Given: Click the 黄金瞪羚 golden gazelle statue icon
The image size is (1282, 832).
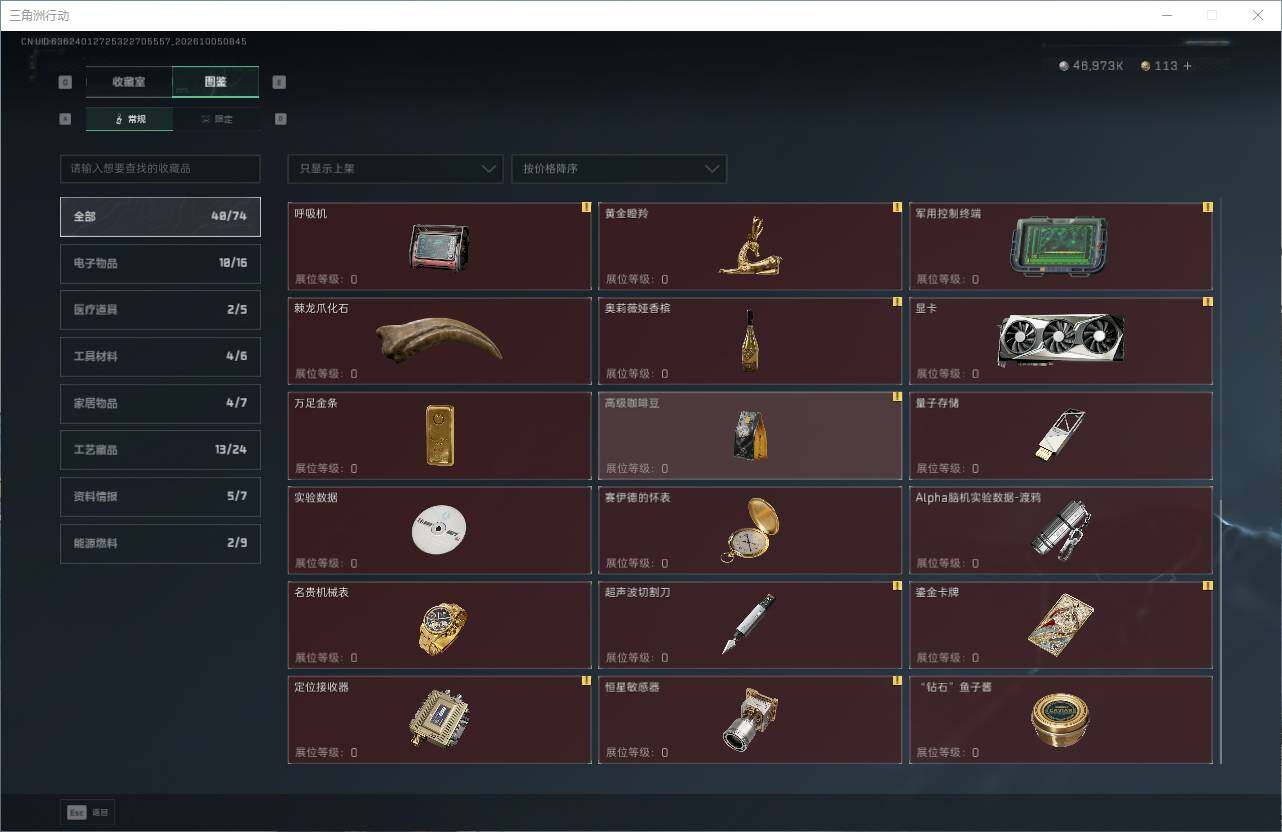Looking at the screenshot, I should pos(750,246).
